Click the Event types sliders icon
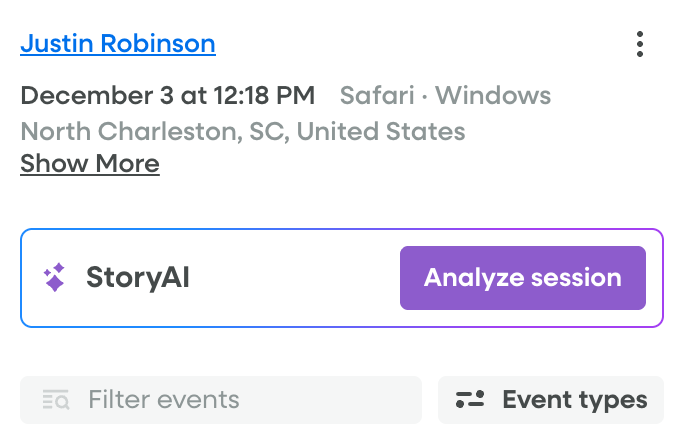Viewport: 684px width, 444px height. (x=470, y=401)
